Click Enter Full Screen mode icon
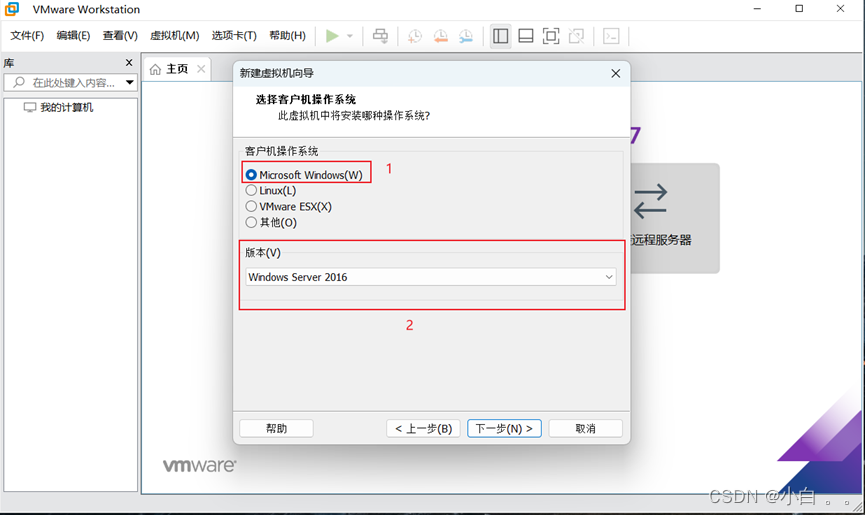The height and width of the screenshot is (515, 865). (551, 36)
